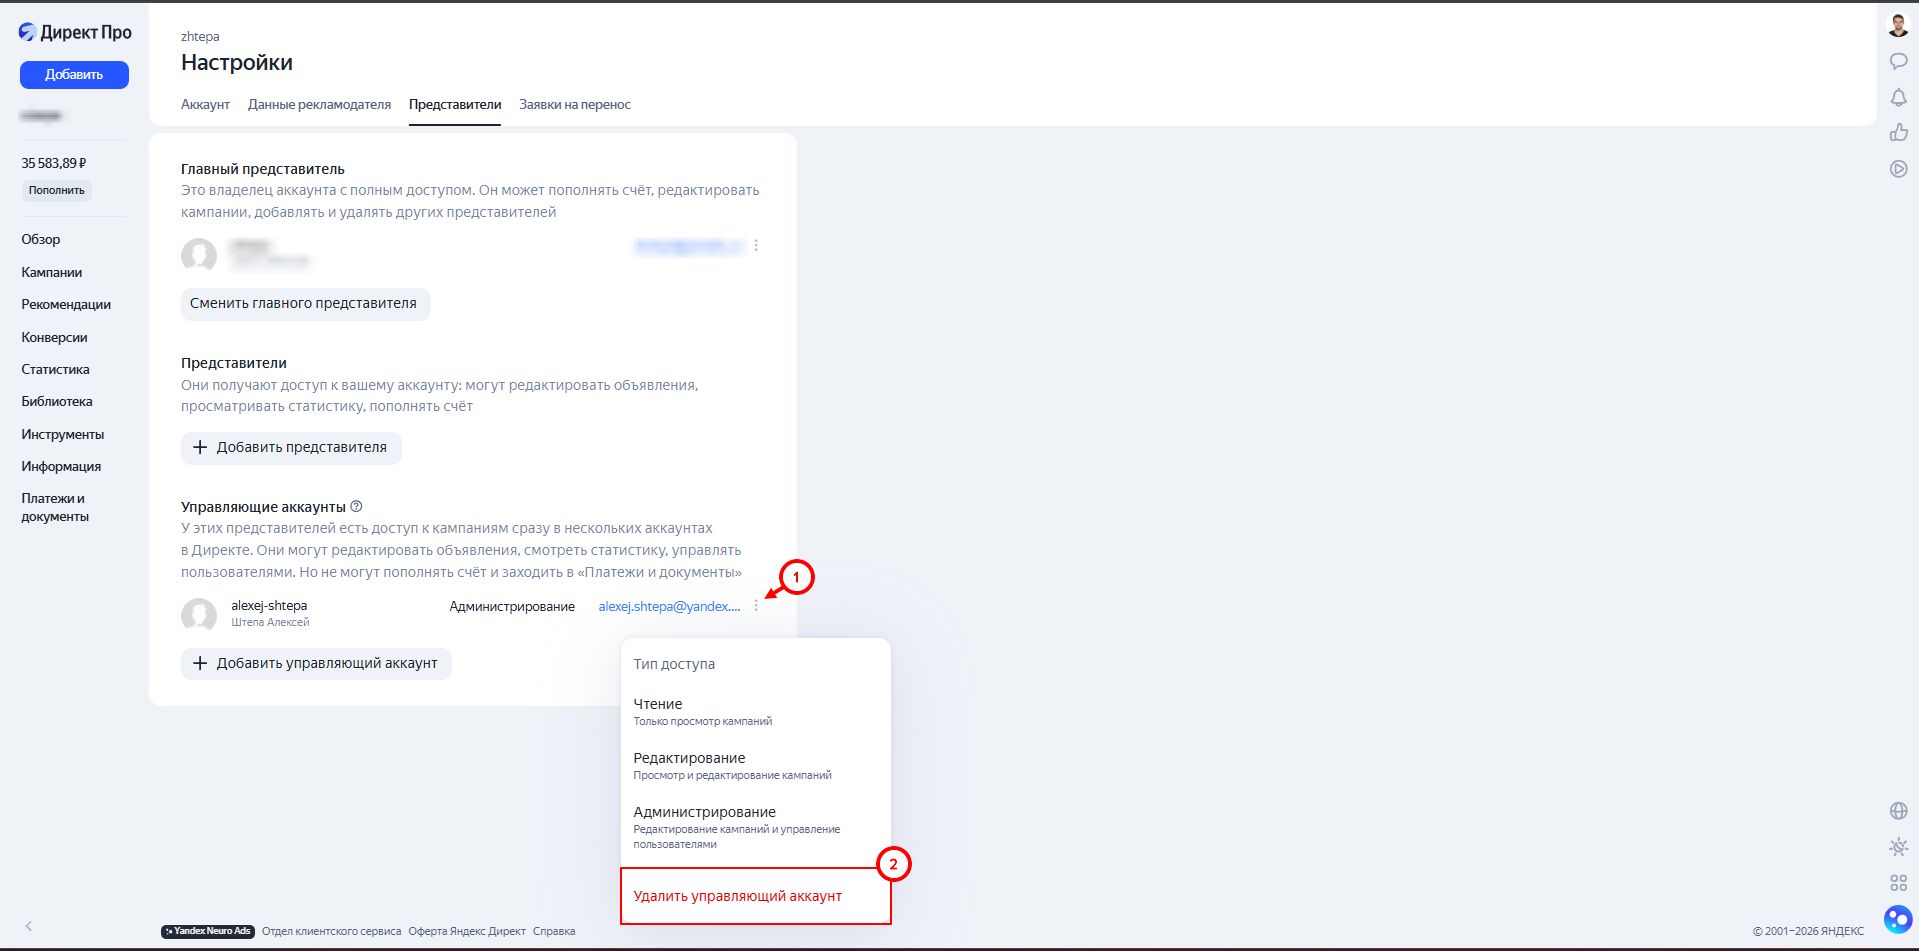Open Статистика in the sidebar
Screen dimensions: 1919x951
pyautogui.click(x=56, y=369)
